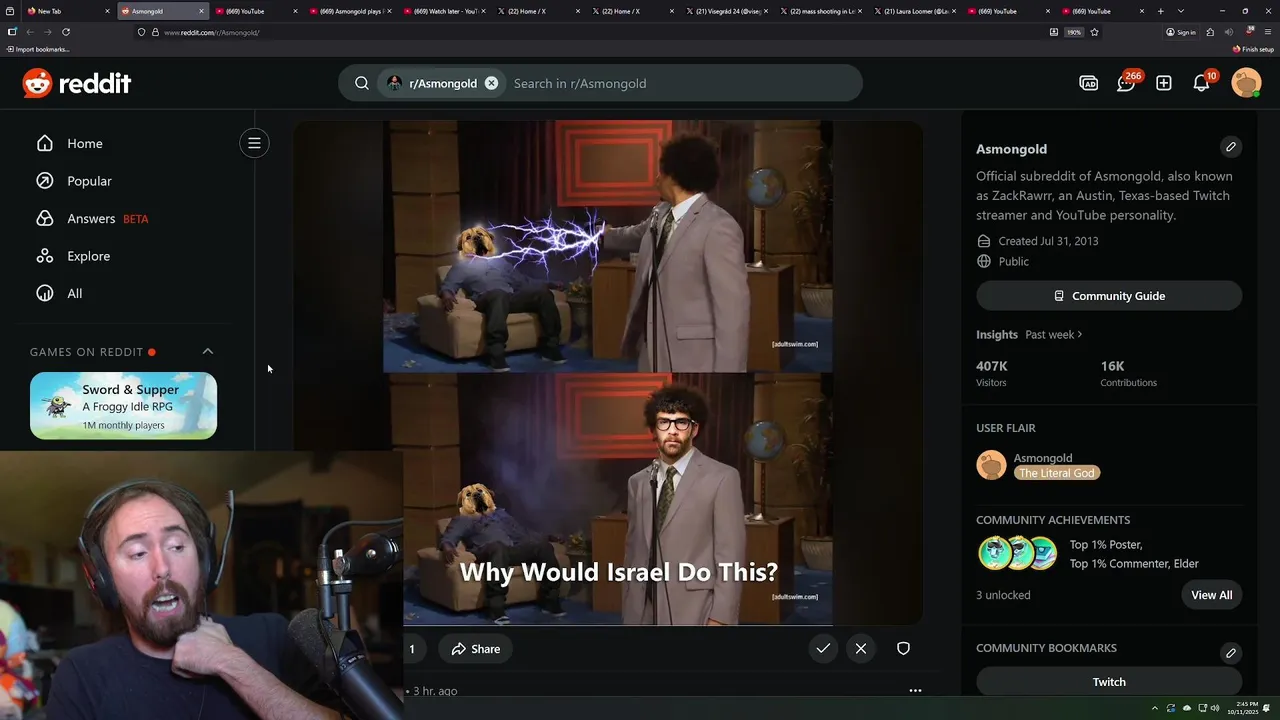Image resolution: width=1280 pixels, height=720 pixels.
Task: Open a new browser tab with plus
Action: coord(1160,11)
